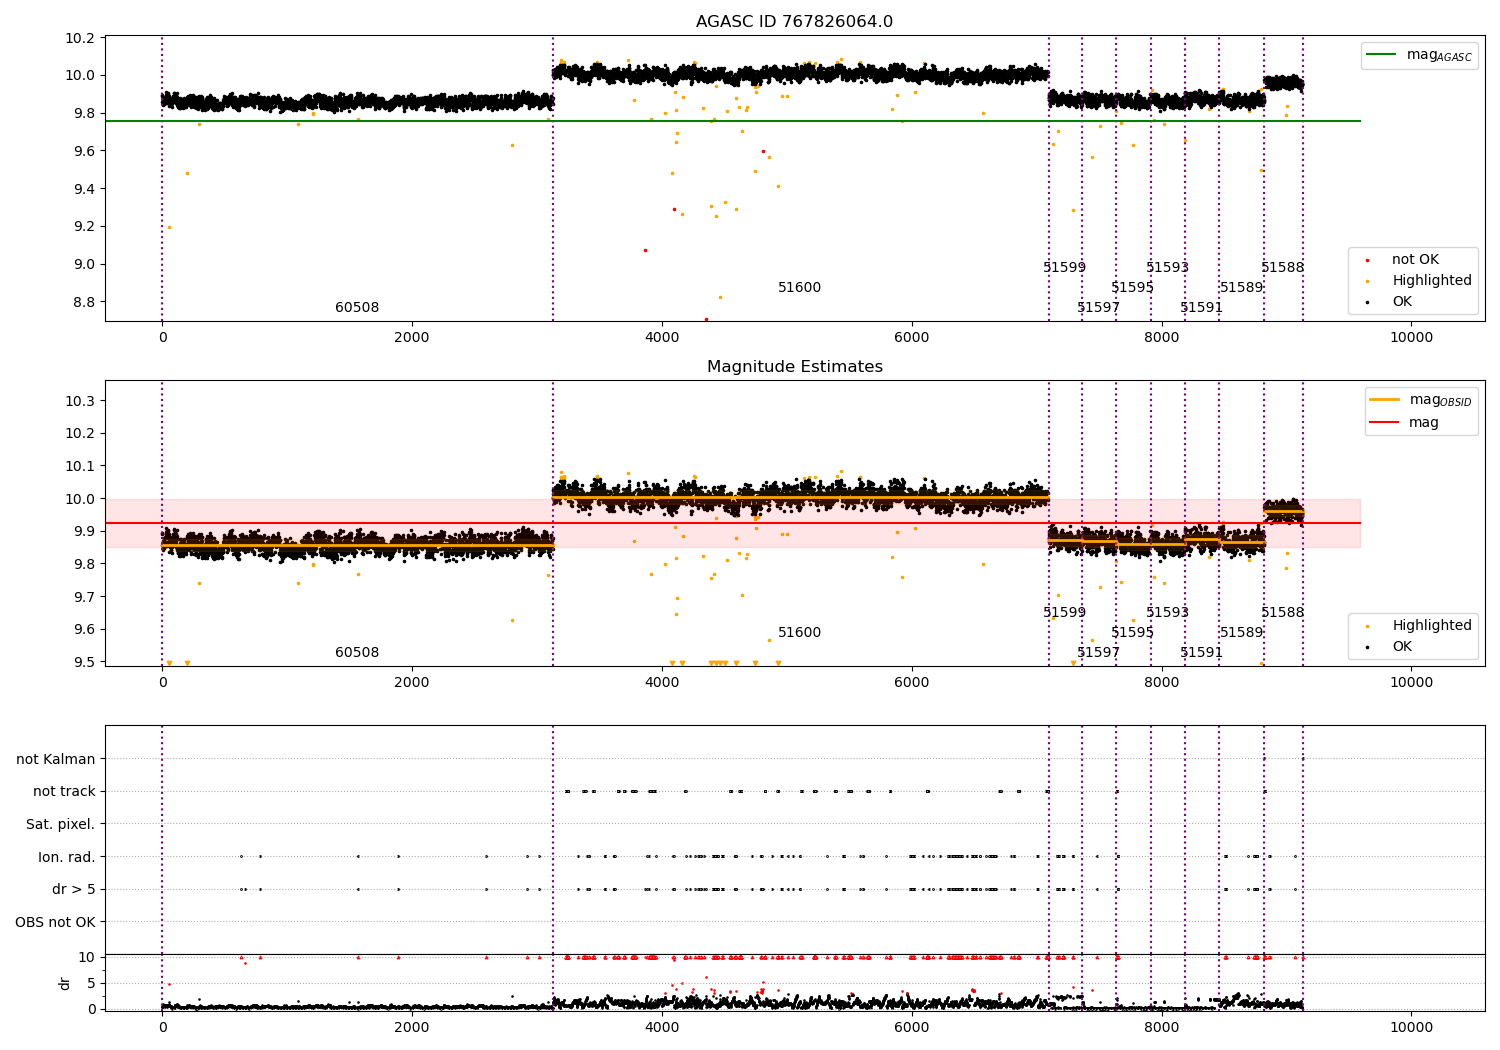Click obsid label '51597' in the Magnitude Estimates plot

click(x=1098, y=652)
